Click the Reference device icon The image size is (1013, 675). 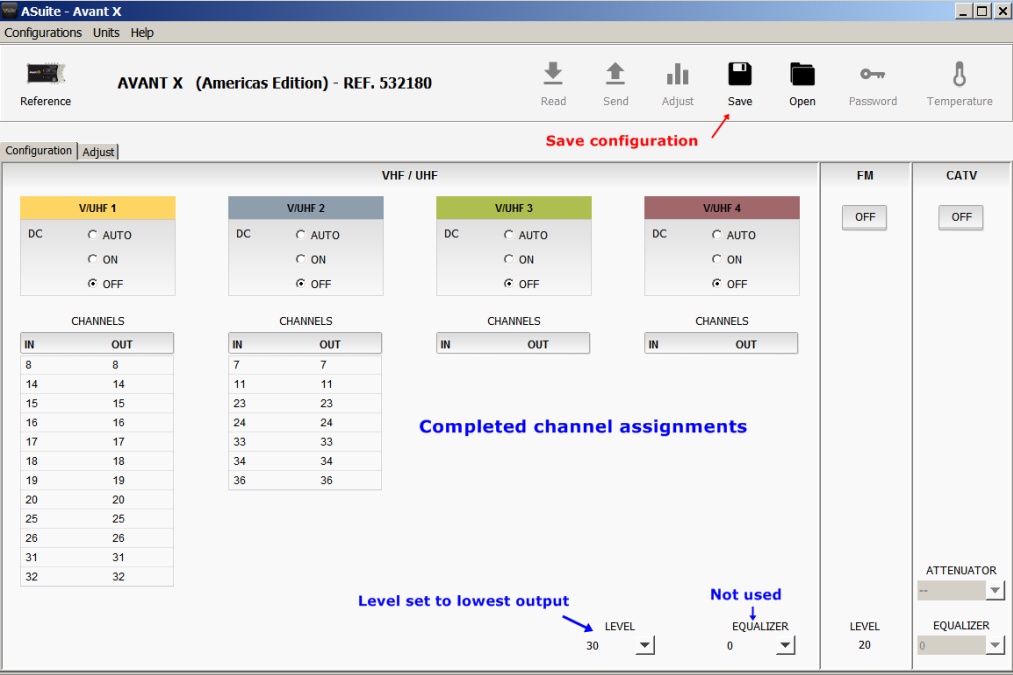45,75
